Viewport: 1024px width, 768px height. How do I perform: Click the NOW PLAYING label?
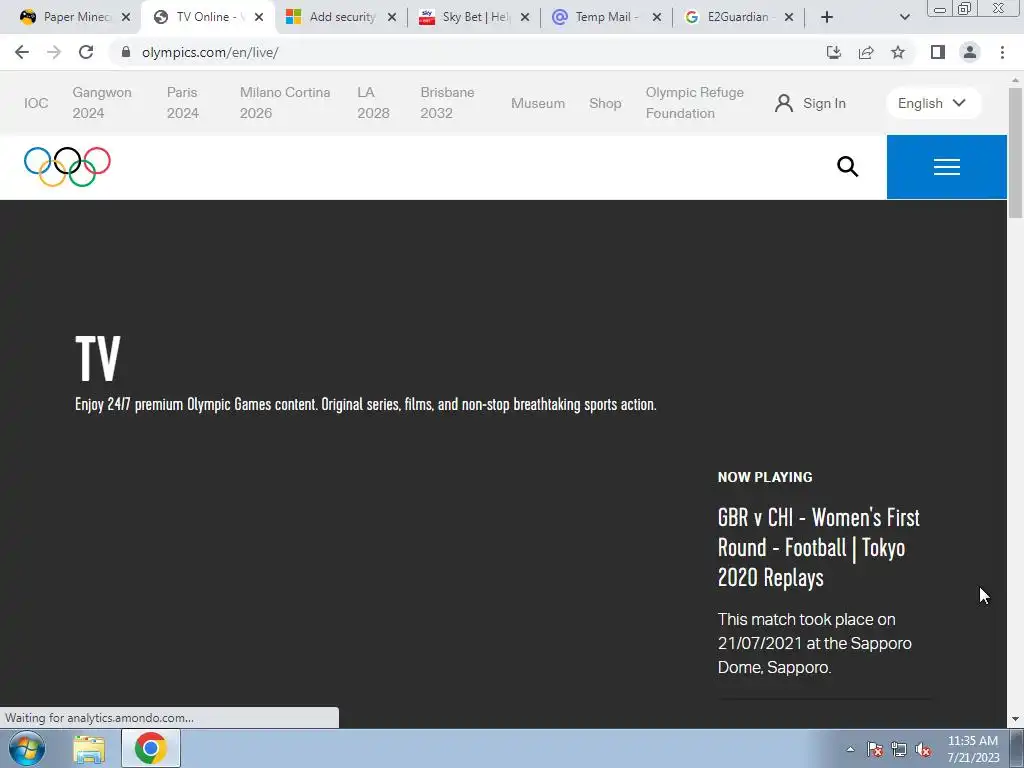tap(765, 477)
